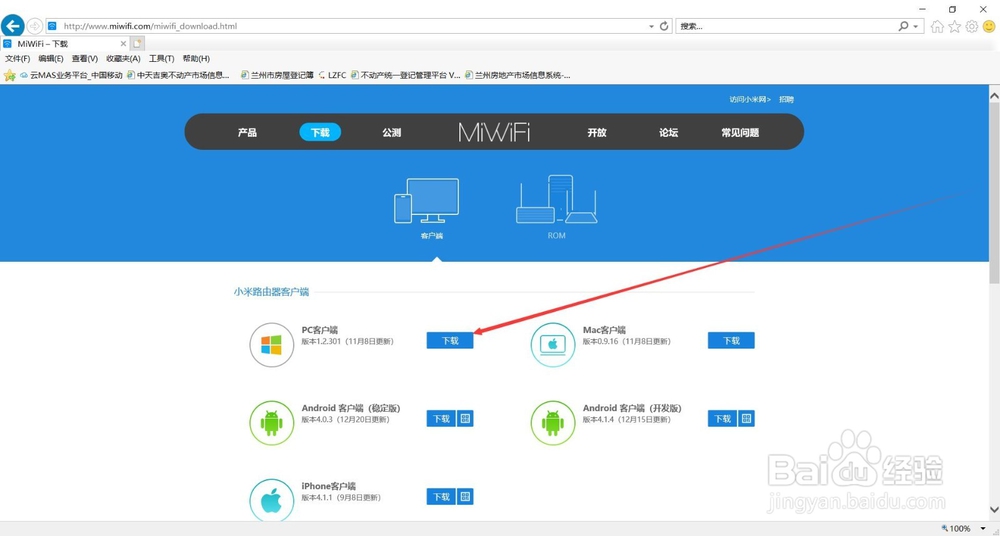Viewport: 1000px width, 536px height.
Task: Download the PC客户端
Action: (x=450, y=340)
